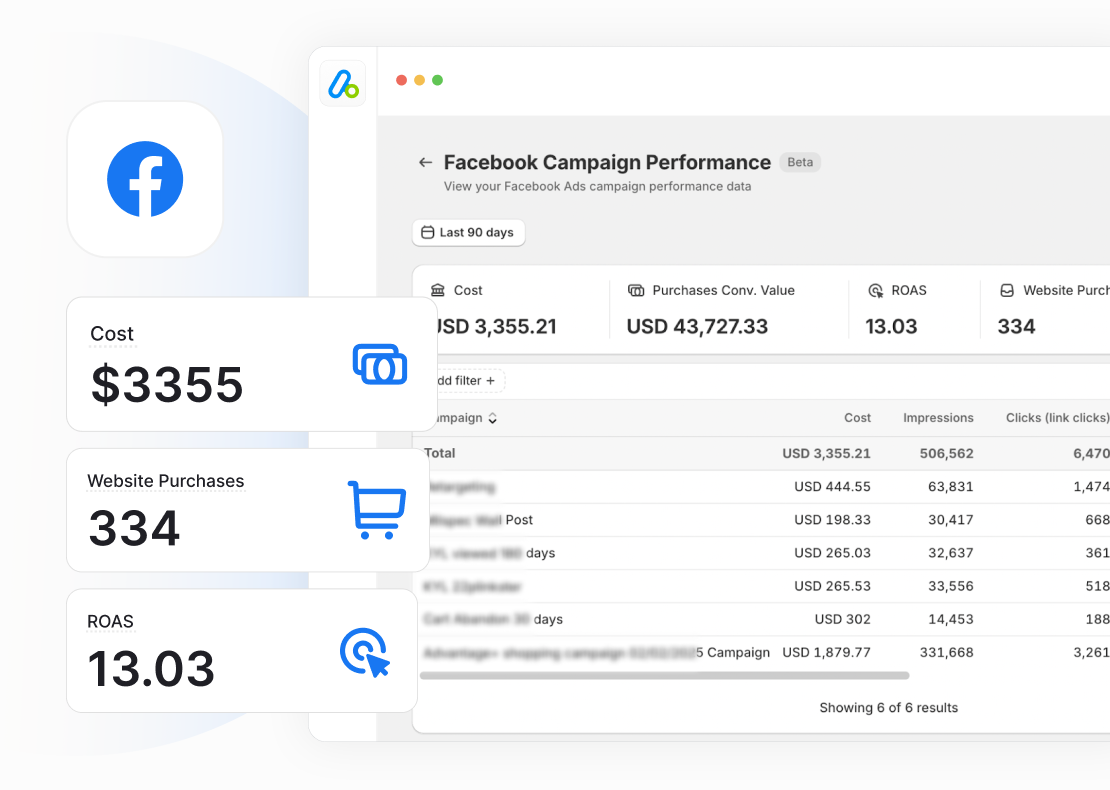Screen dimensions: 1110x790
Task: Click the Purchases Conv. Value icon
Action: pos(636,290)
